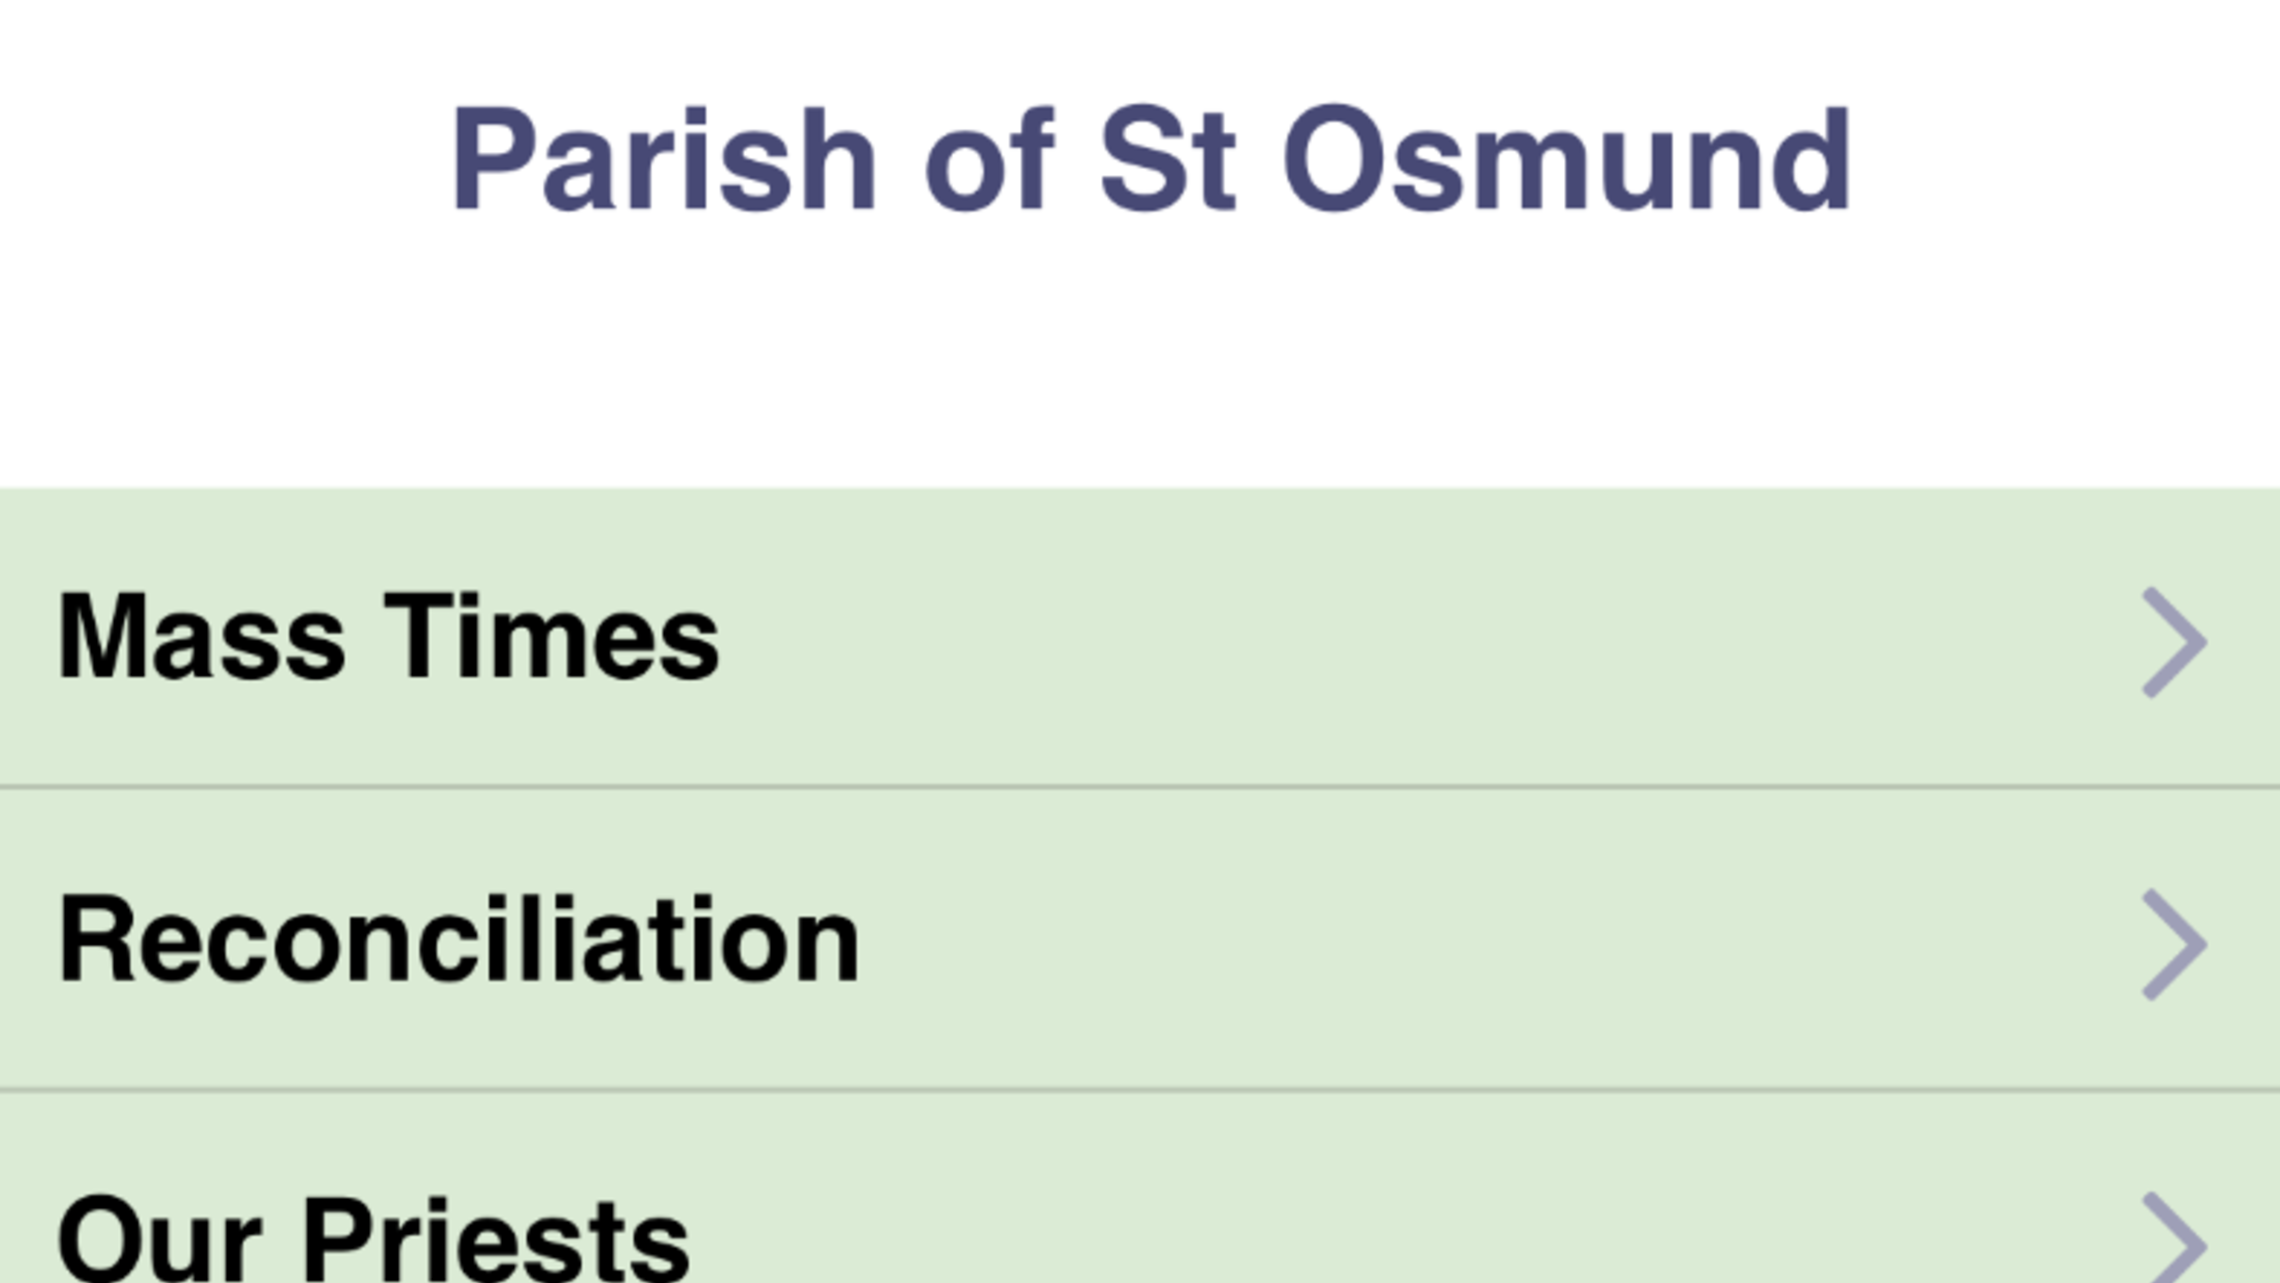Click the word 'Osmund' in the header
The image size is (2280, 1283).
(x=1567, y=160)
